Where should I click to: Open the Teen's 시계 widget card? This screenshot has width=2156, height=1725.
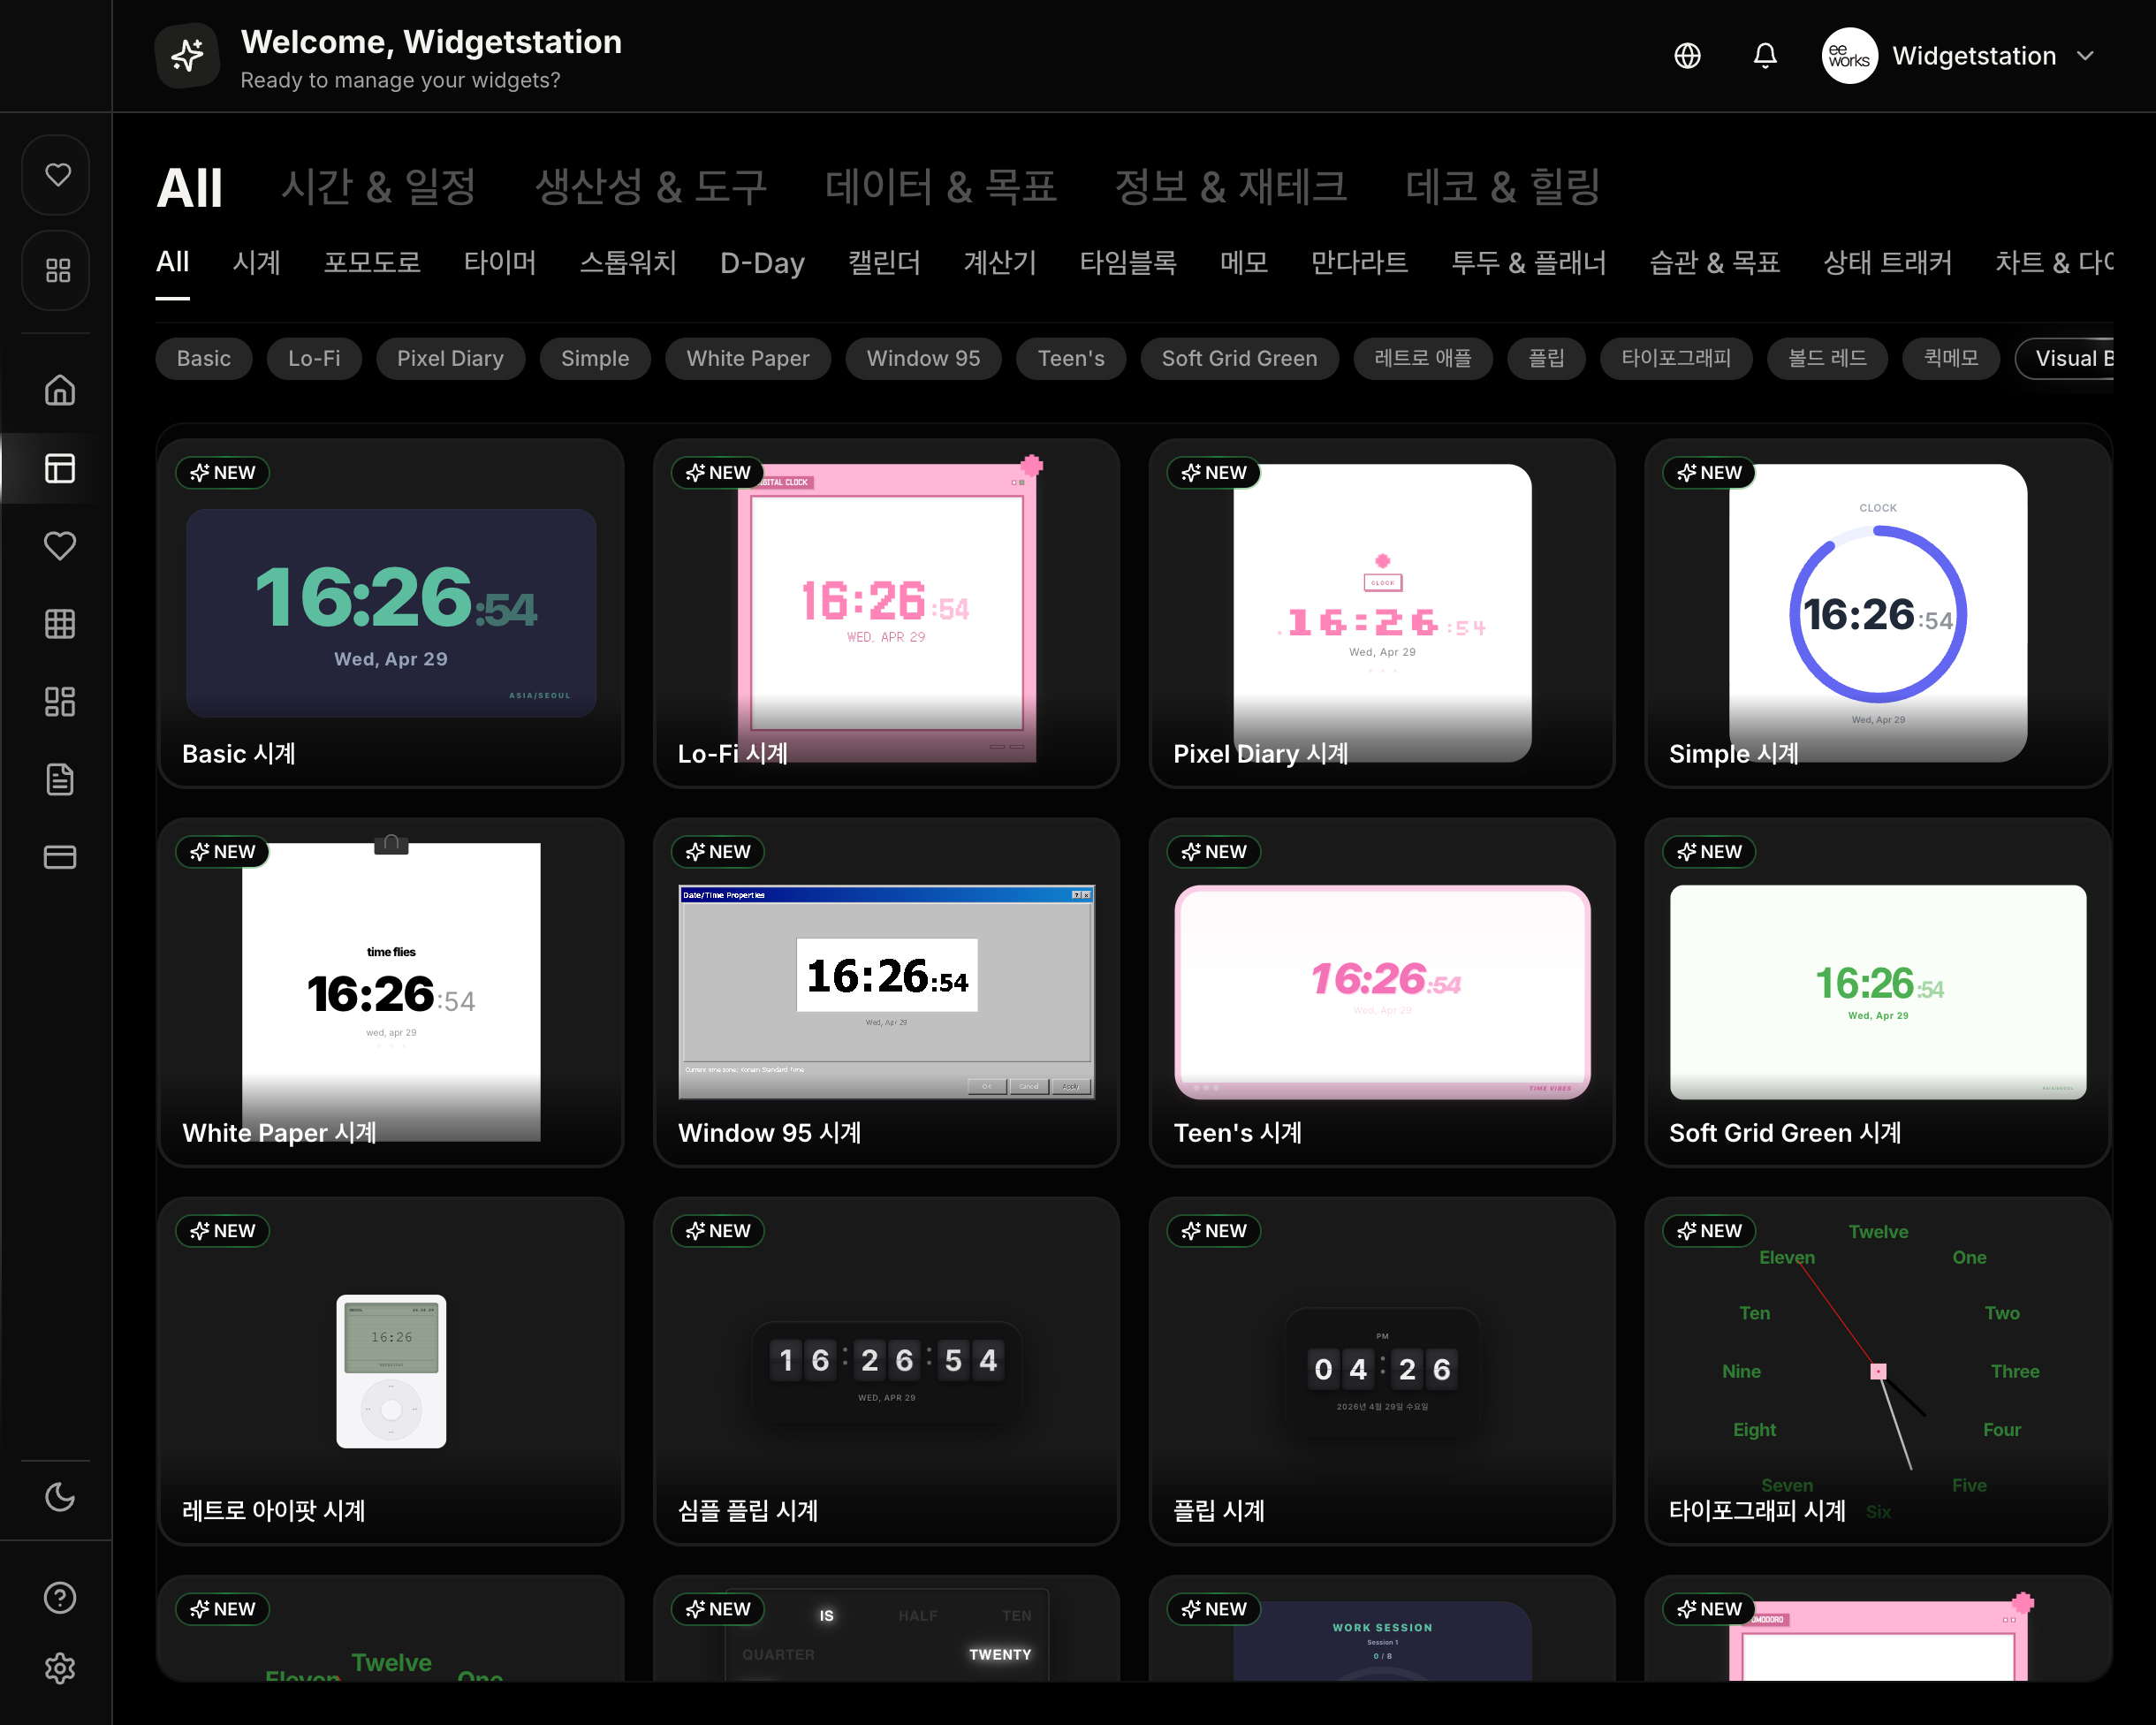tap(1382, 992)
